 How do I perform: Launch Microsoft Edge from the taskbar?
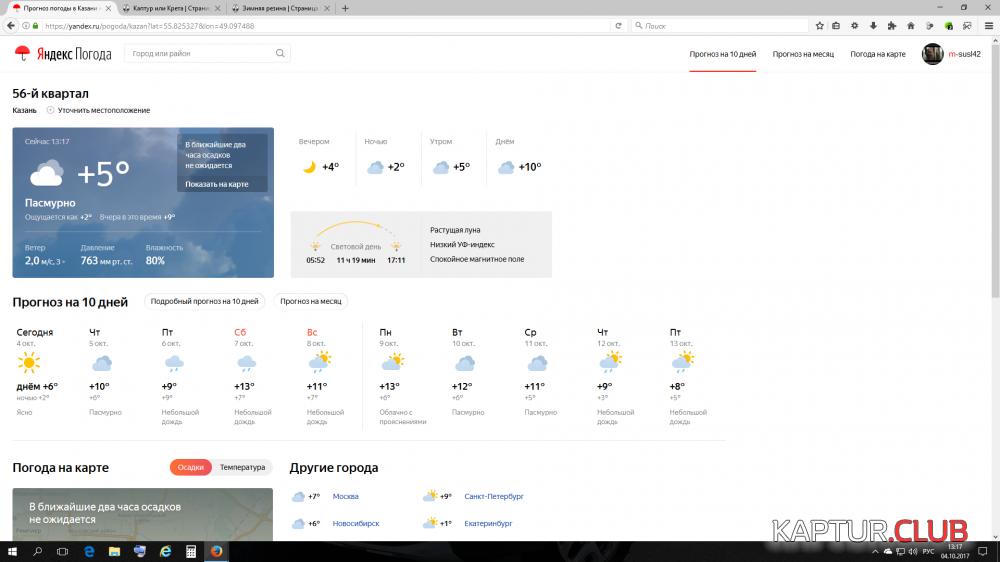(89, 551)
